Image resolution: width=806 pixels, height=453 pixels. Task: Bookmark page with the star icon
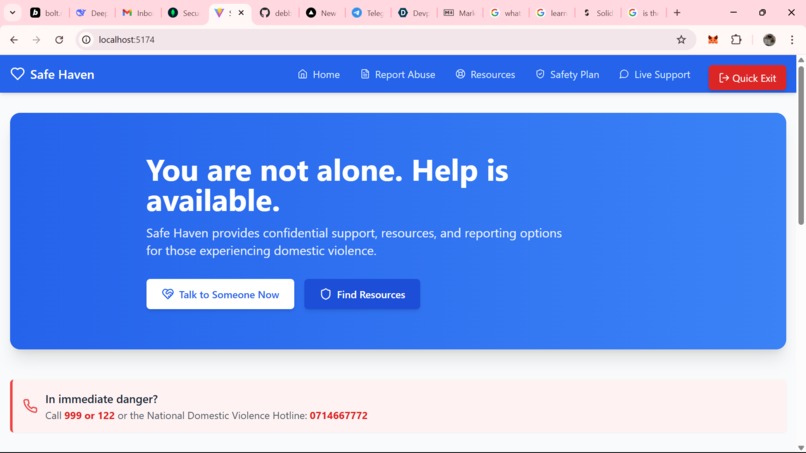click(681, 40)
